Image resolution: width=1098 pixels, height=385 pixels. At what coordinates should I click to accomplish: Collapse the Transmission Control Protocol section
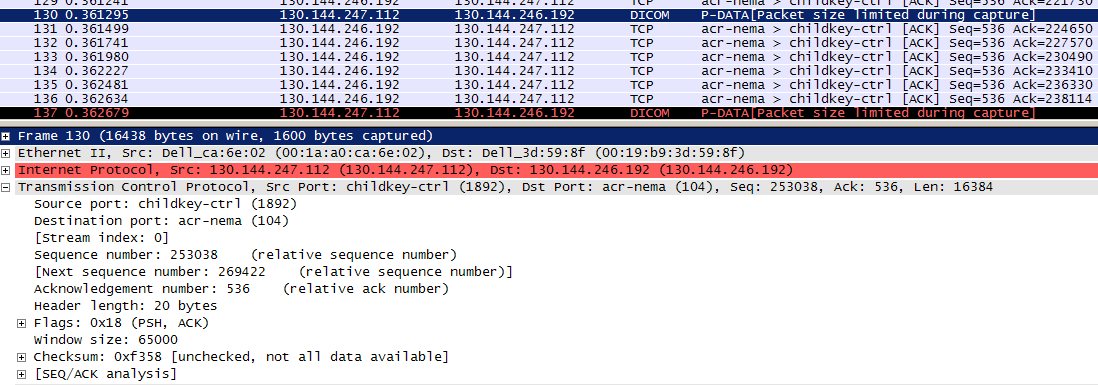(6, 187)
